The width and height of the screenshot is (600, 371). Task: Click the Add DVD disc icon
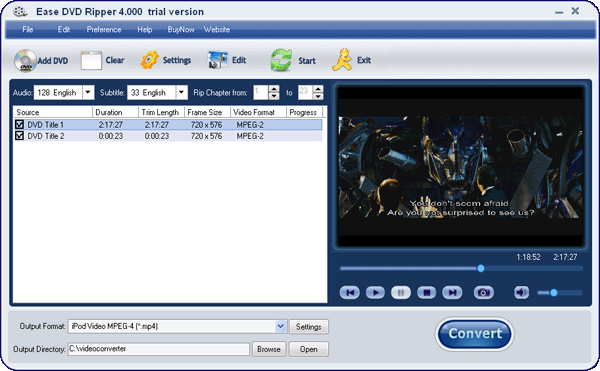click(x=25, y=60)
